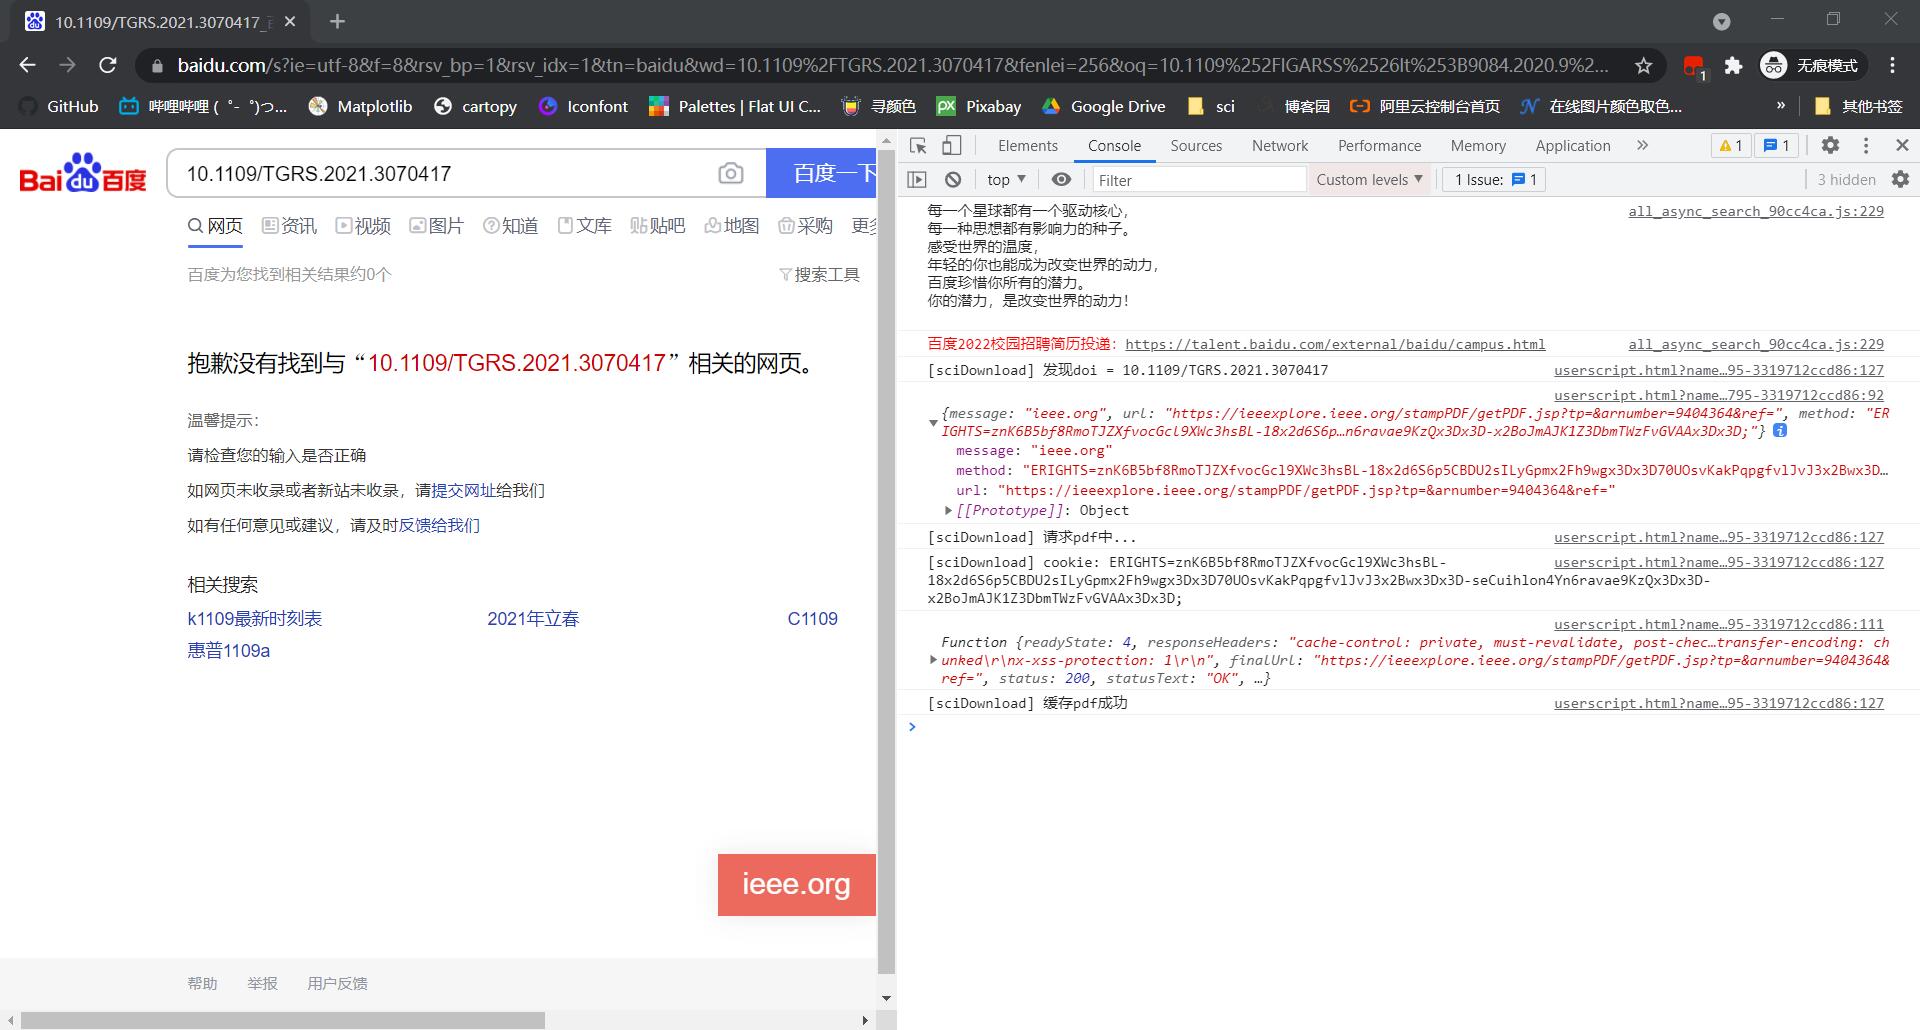Expand the [[Prototype]] Object entry
Image resolution: width=1920 pixels, height=1030 pixels.
[x=948, y=510]
